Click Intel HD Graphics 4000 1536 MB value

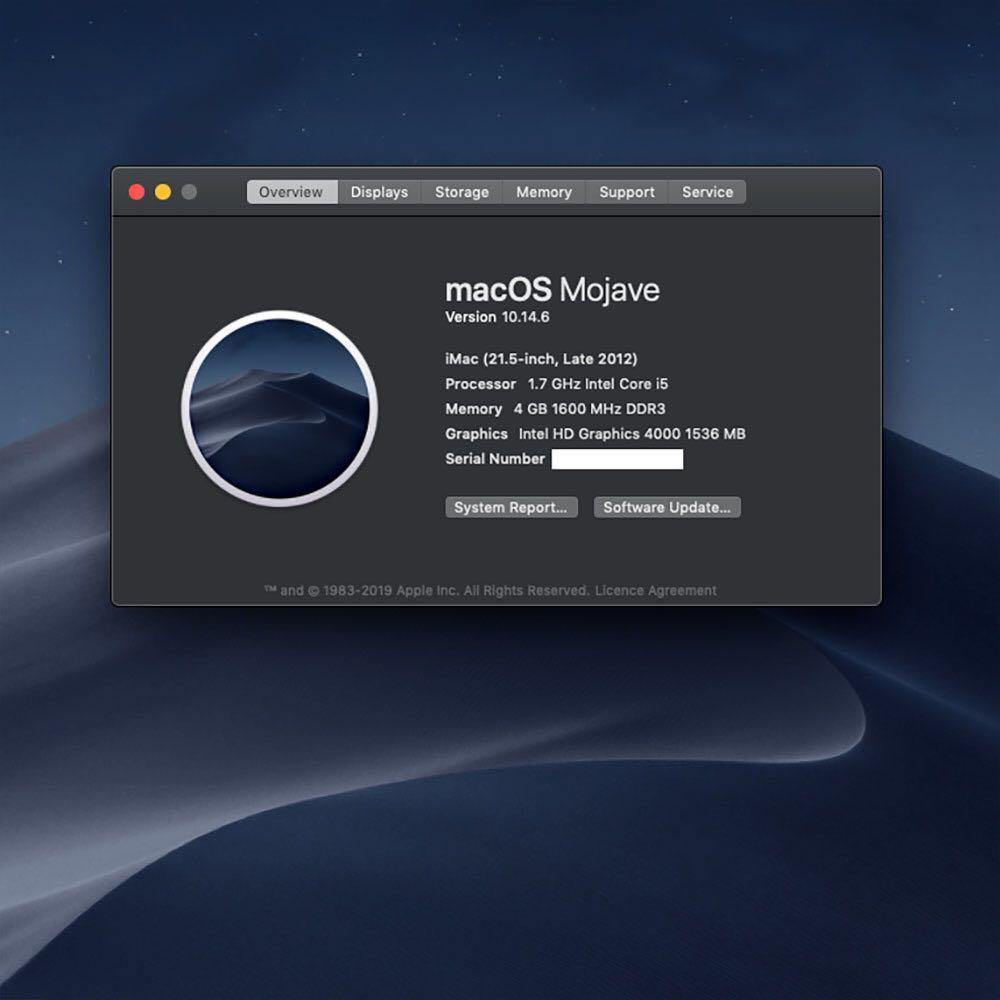(x=632, y=434)
